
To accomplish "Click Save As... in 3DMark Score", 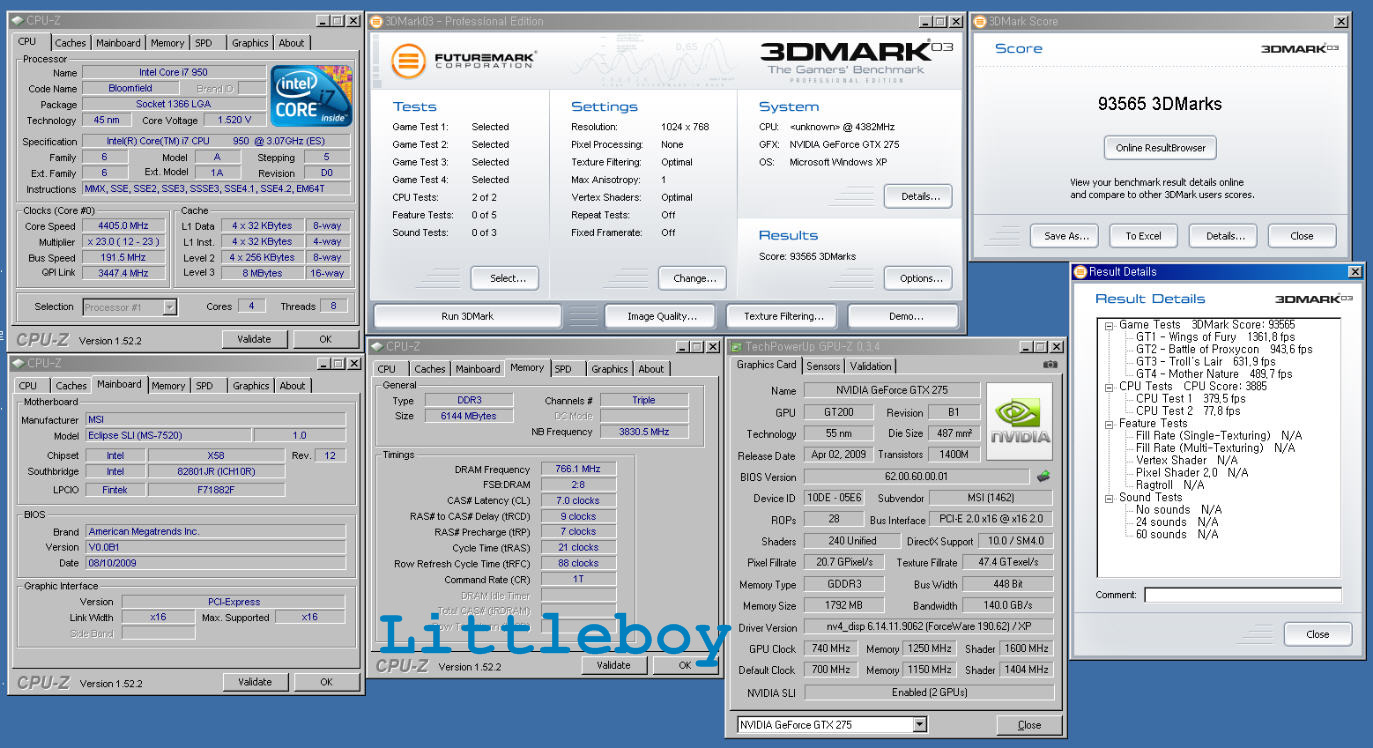I will (1065, 236).
